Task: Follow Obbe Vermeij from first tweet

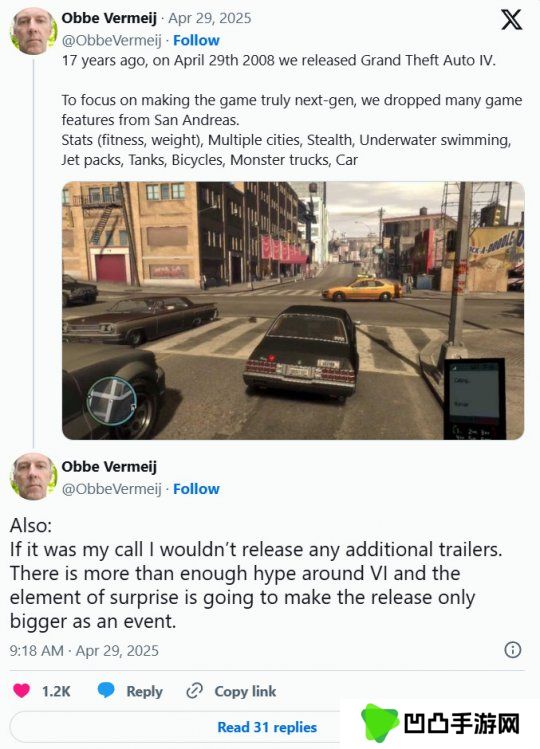Action: [196, 41]
